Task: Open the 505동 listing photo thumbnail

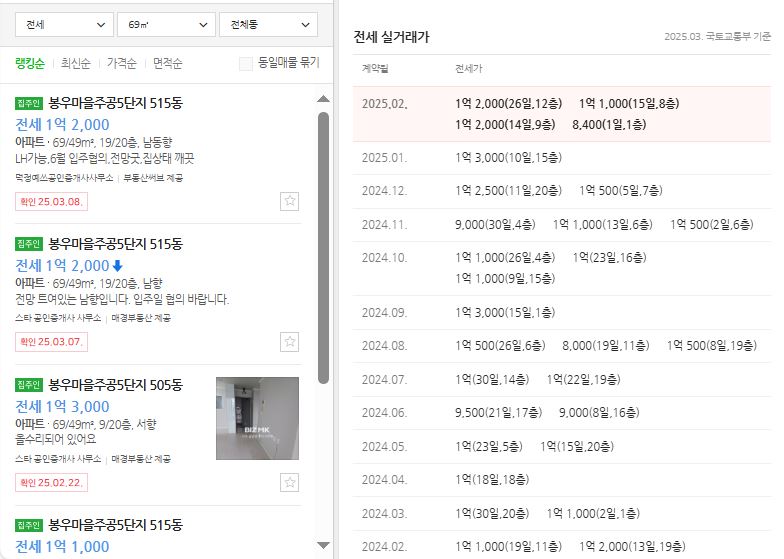Action: (x=258, y=418)
